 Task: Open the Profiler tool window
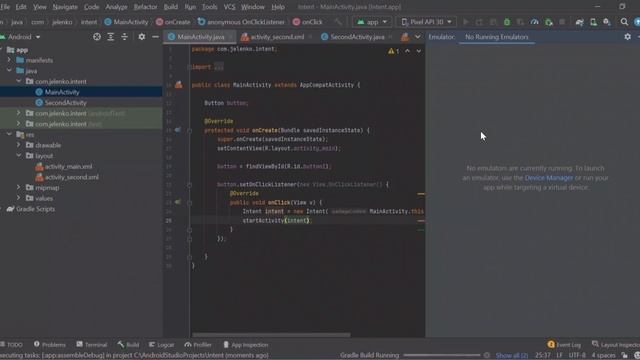pyautogui.click(x=198, y=344)
